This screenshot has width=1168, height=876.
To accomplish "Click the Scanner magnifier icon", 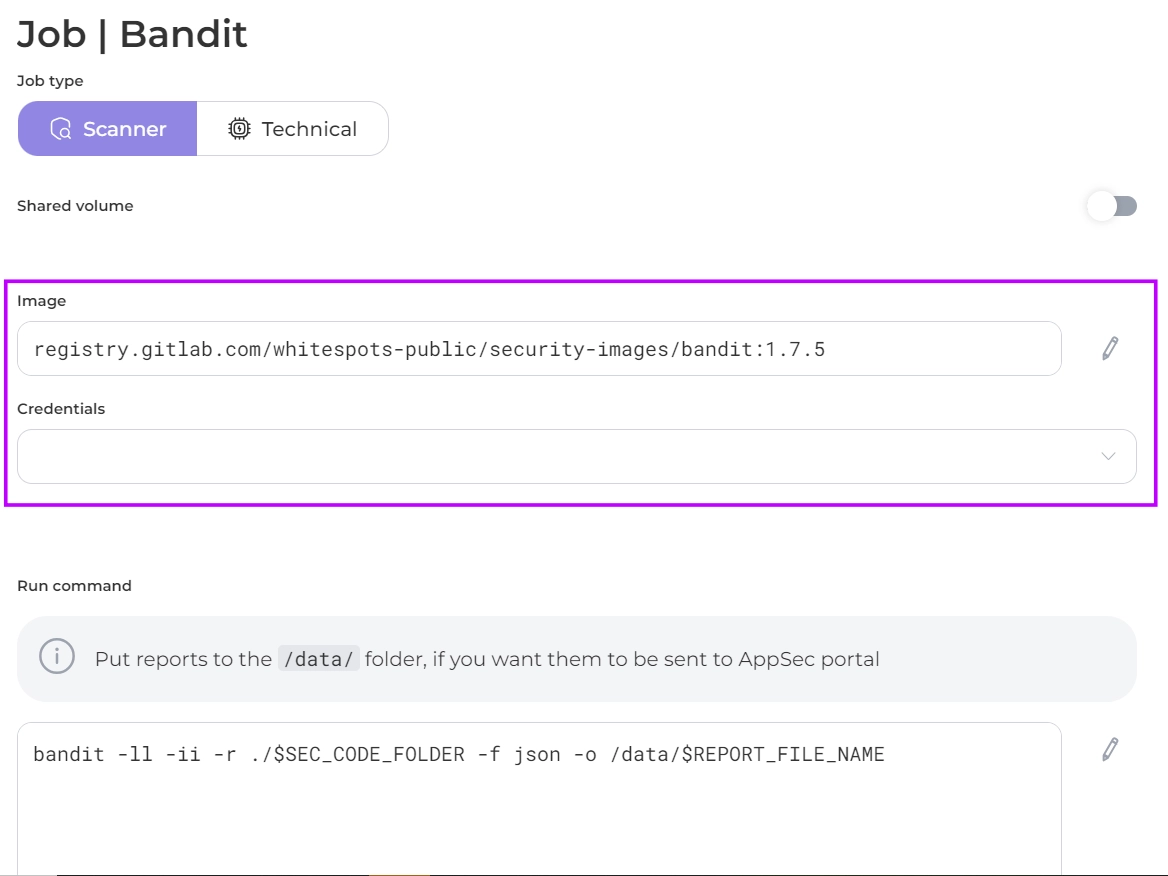I will 61,129.
